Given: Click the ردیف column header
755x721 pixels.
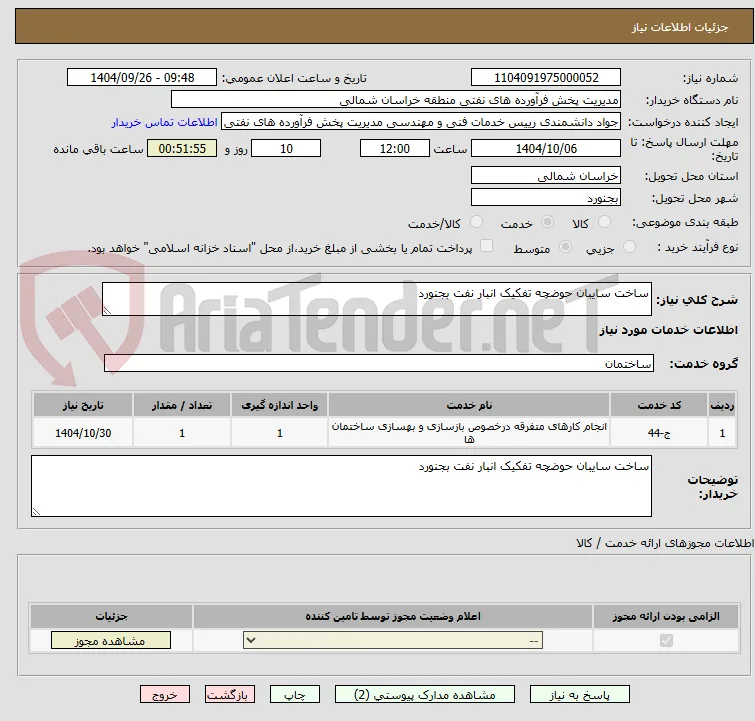Looking at the screenshot, I should pyautogui.click(x=722, y=405).
